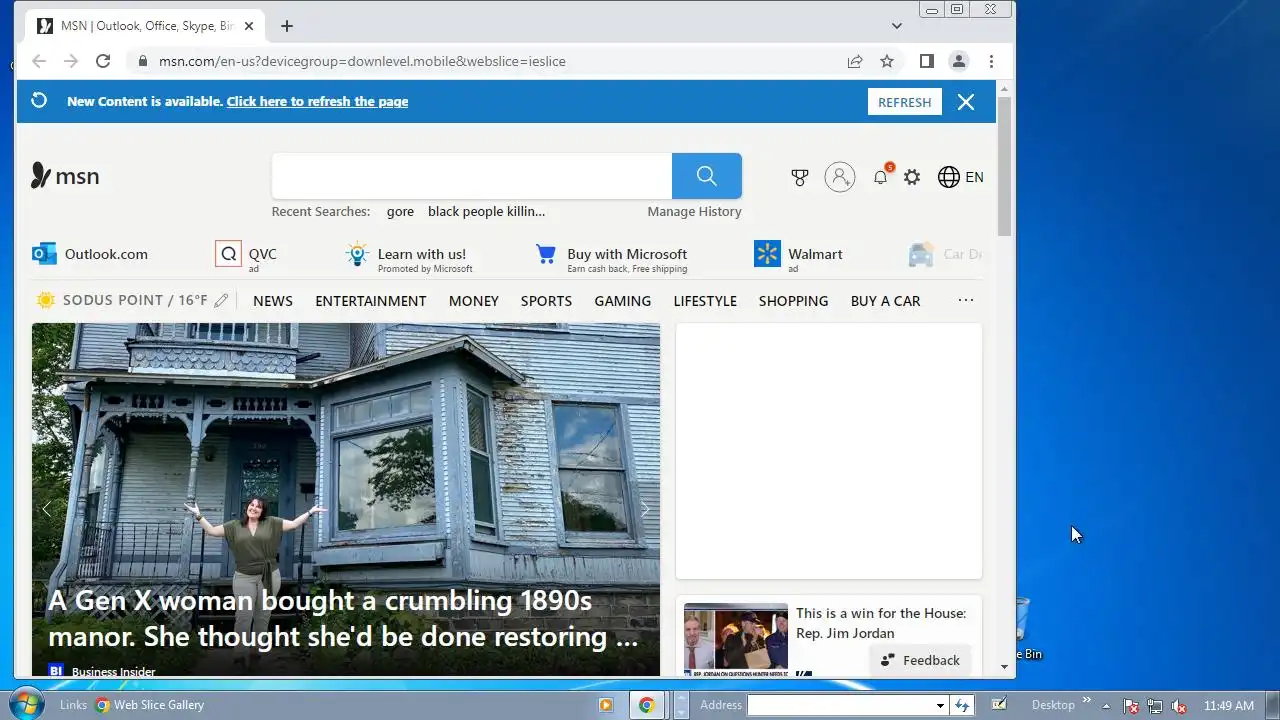This screenshot has width=1280, height=720.
Task: Open the MONEY section
Action: (474, 301)
